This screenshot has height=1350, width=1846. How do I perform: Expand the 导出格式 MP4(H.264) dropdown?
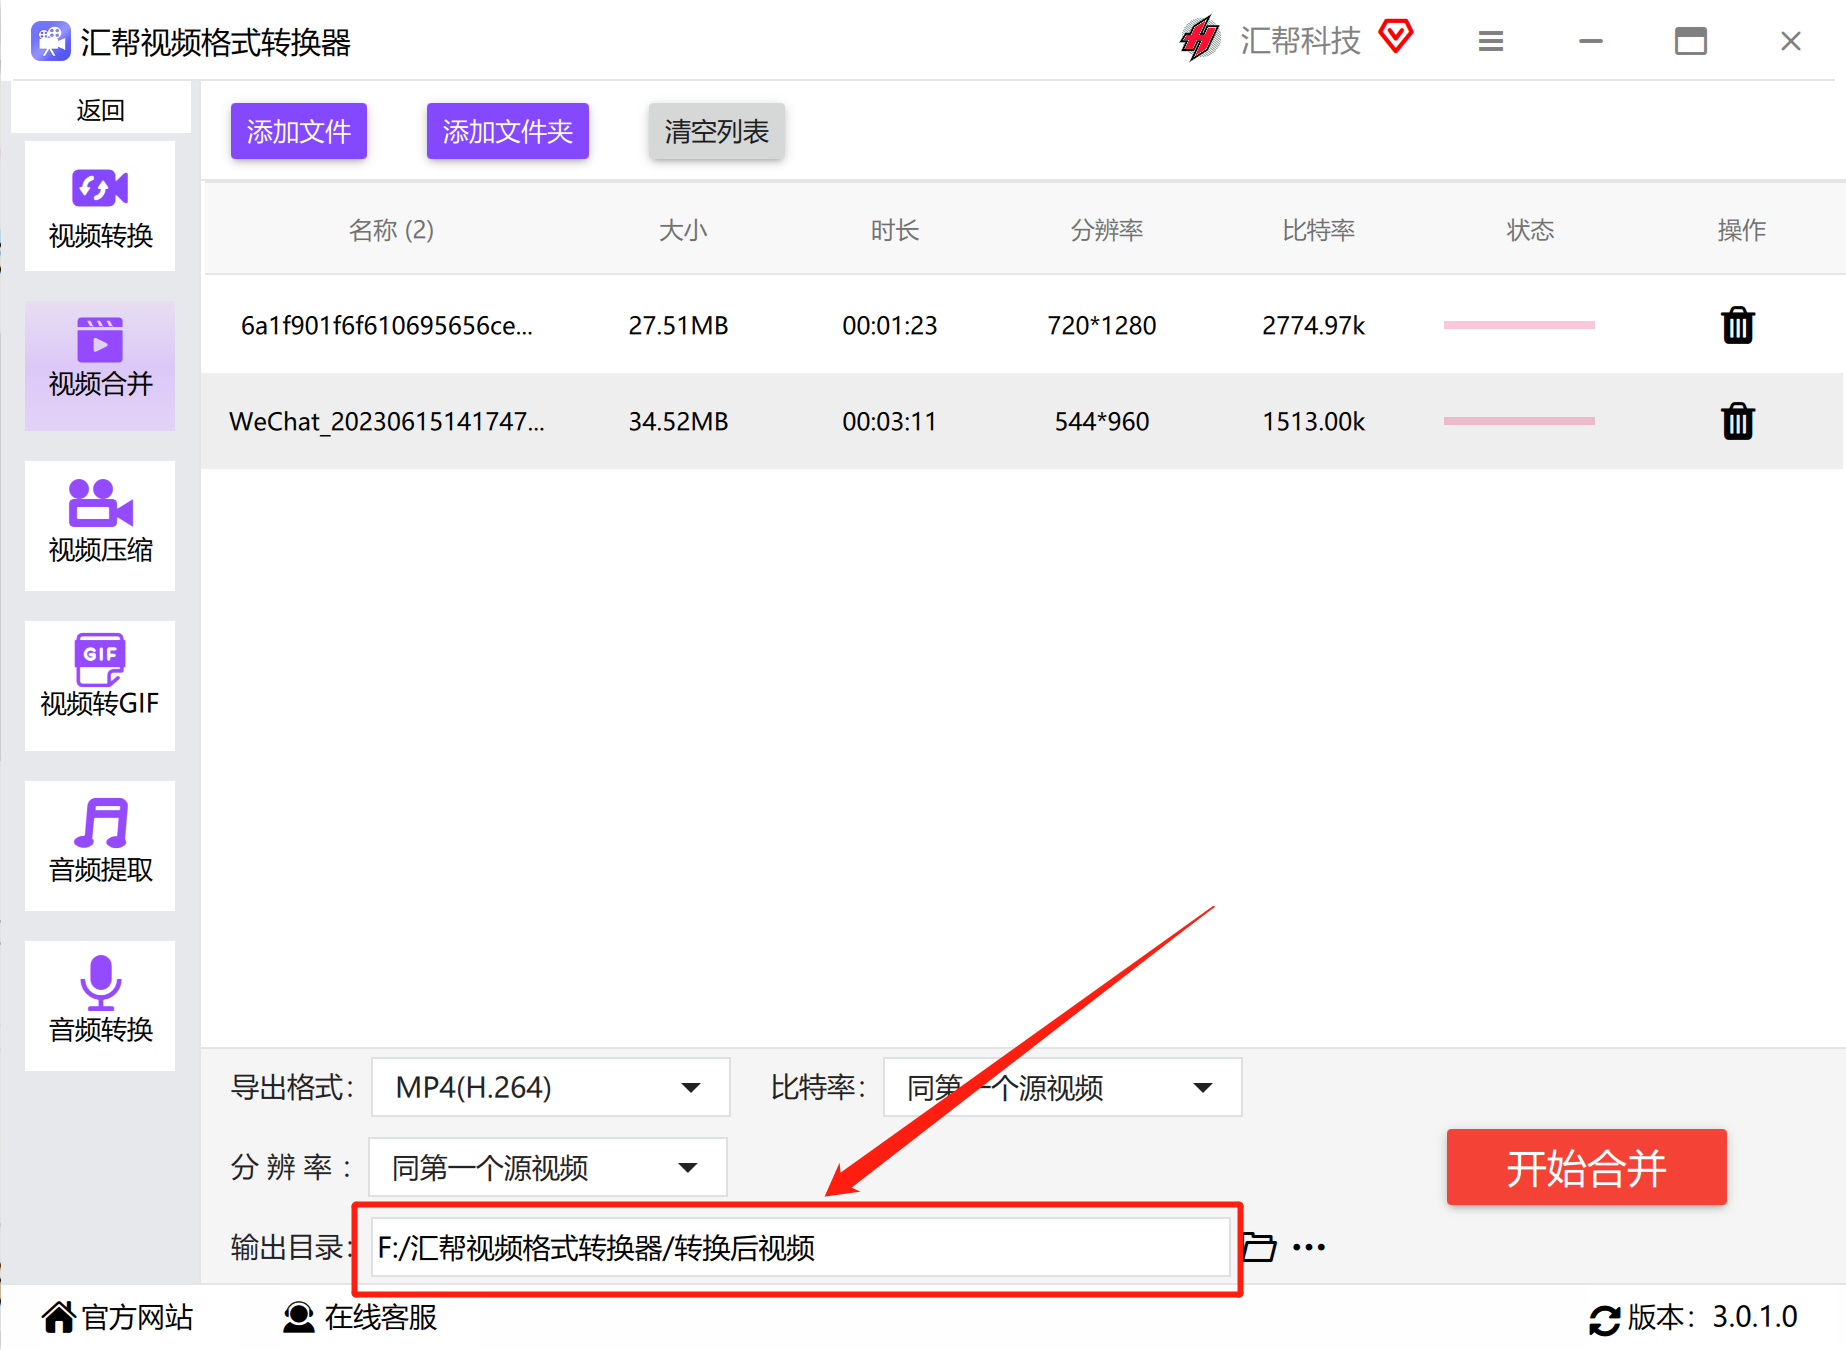point(551,1087)
